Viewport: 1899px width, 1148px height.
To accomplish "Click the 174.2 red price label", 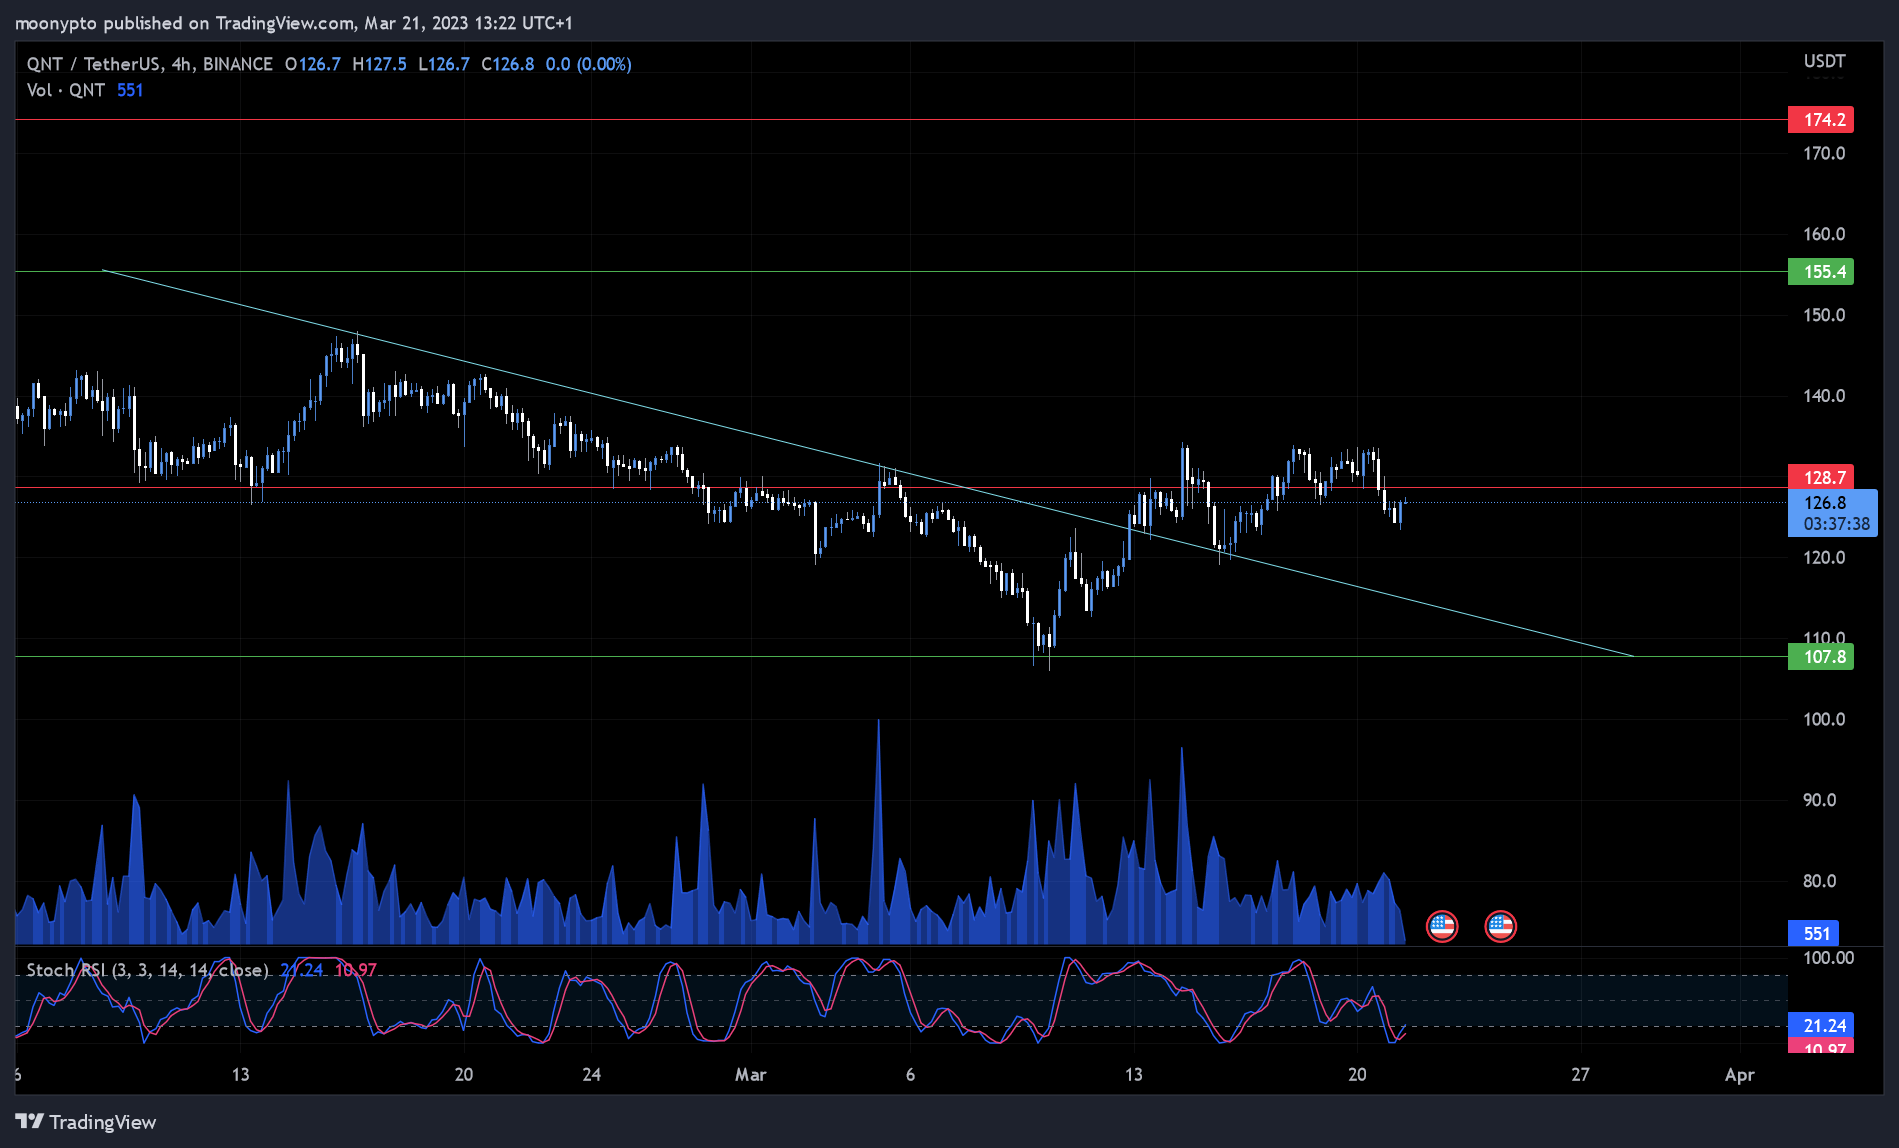I will pos(1821,120).
